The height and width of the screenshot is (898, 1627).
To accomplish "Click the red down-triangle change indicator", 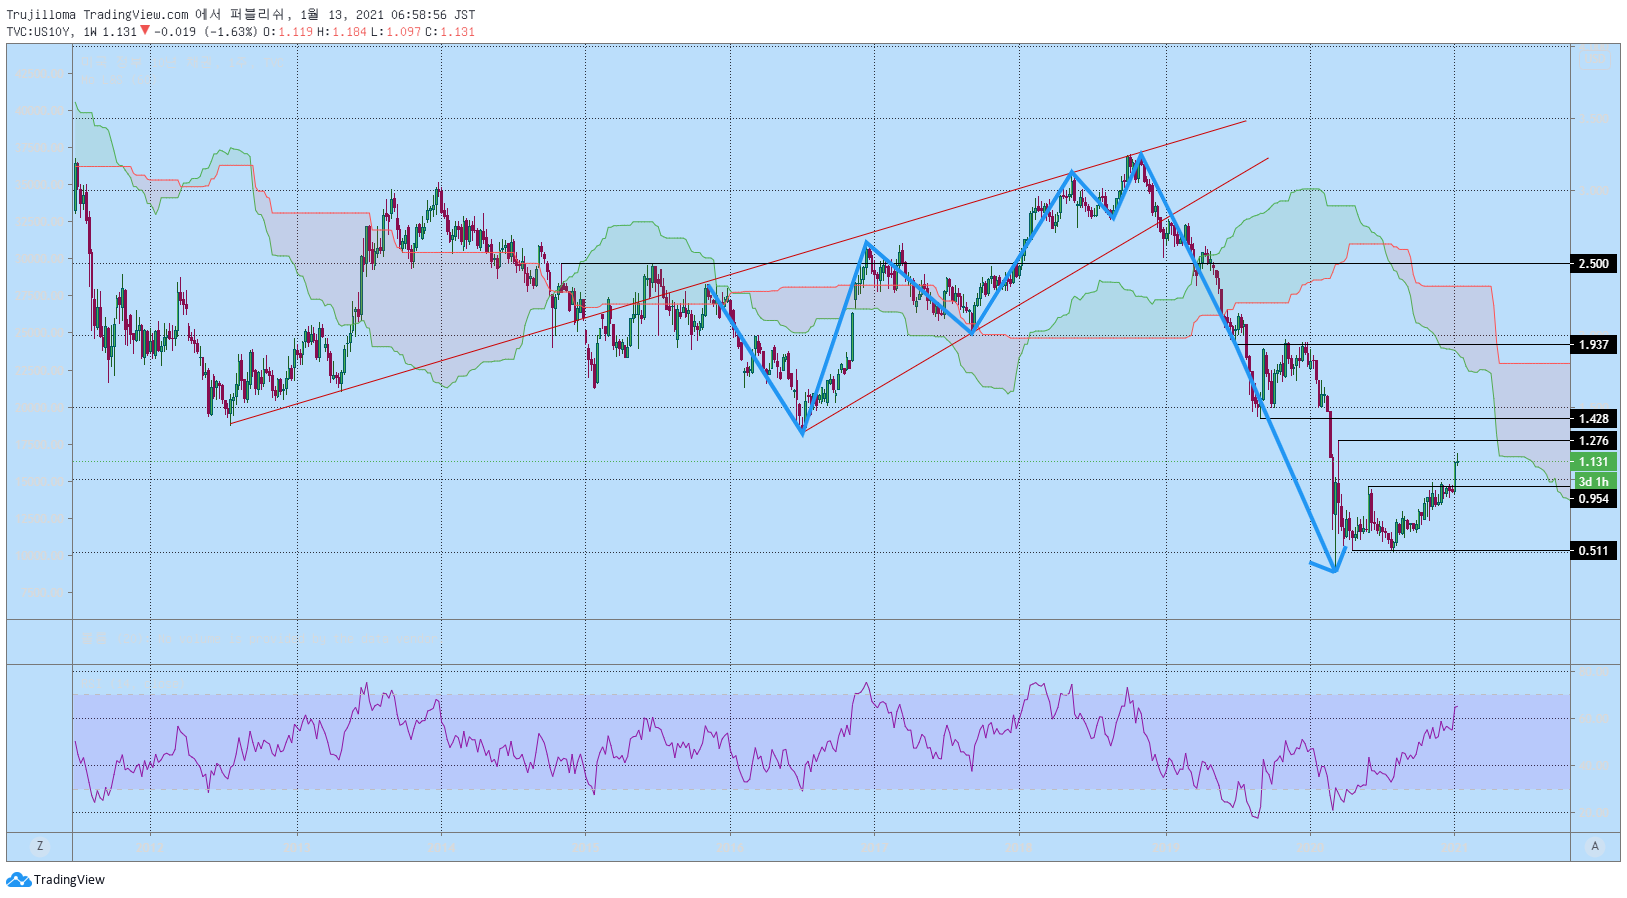I will click(145, 30).
